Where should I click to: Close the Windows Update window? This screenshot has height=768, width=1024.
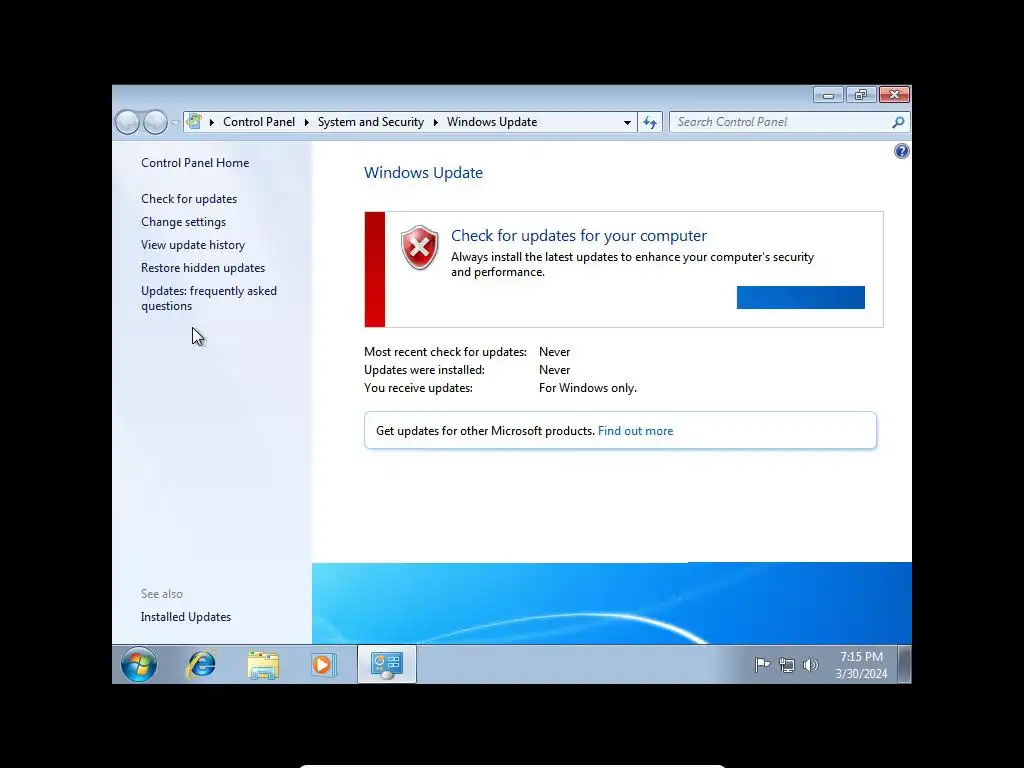894,95
